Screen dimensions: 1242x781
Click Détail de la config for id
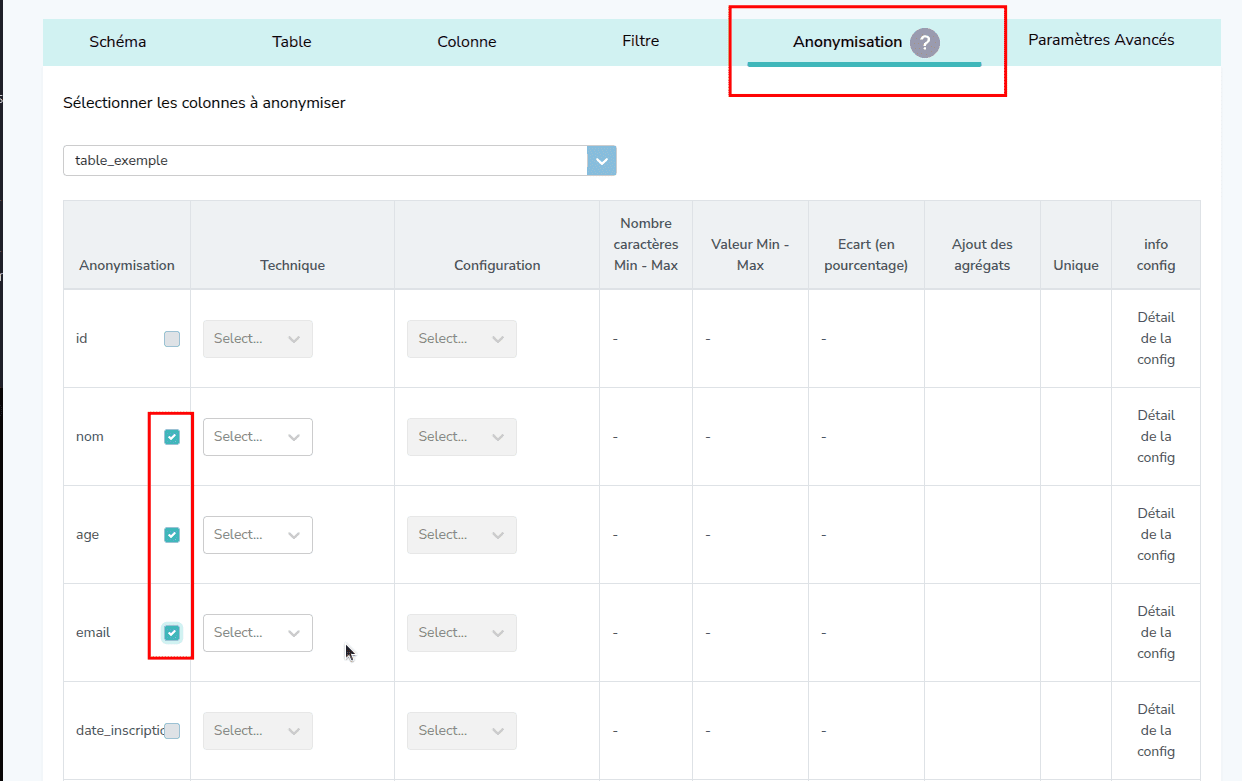point(1155,339)
